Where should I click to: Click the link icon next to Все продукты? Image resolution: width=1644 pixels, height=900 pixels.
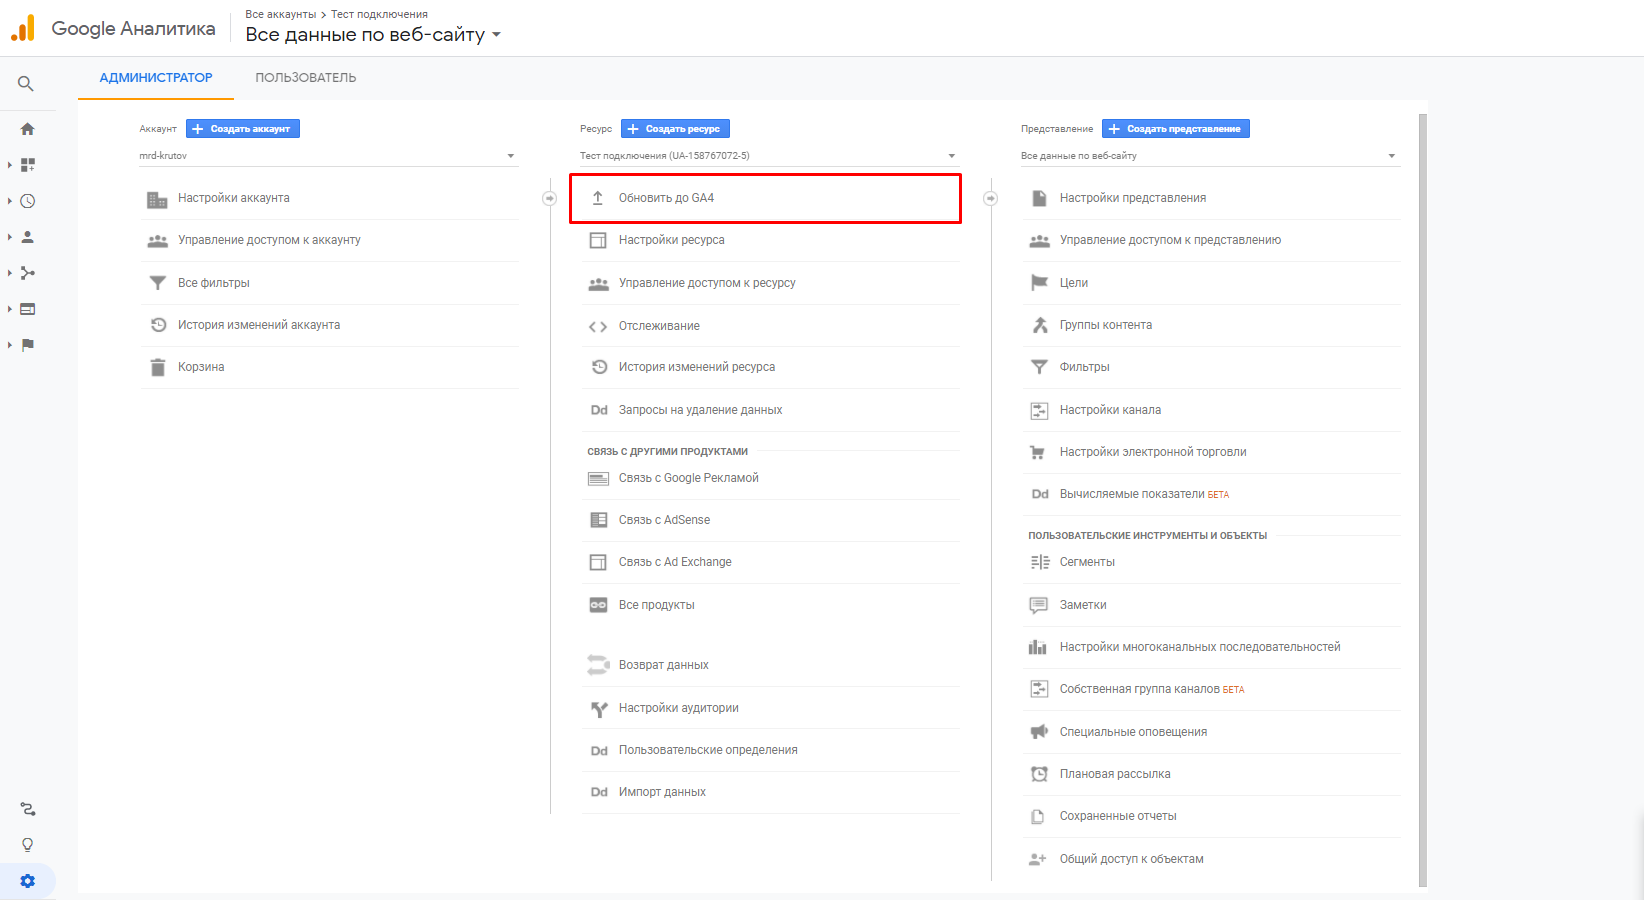598,605
